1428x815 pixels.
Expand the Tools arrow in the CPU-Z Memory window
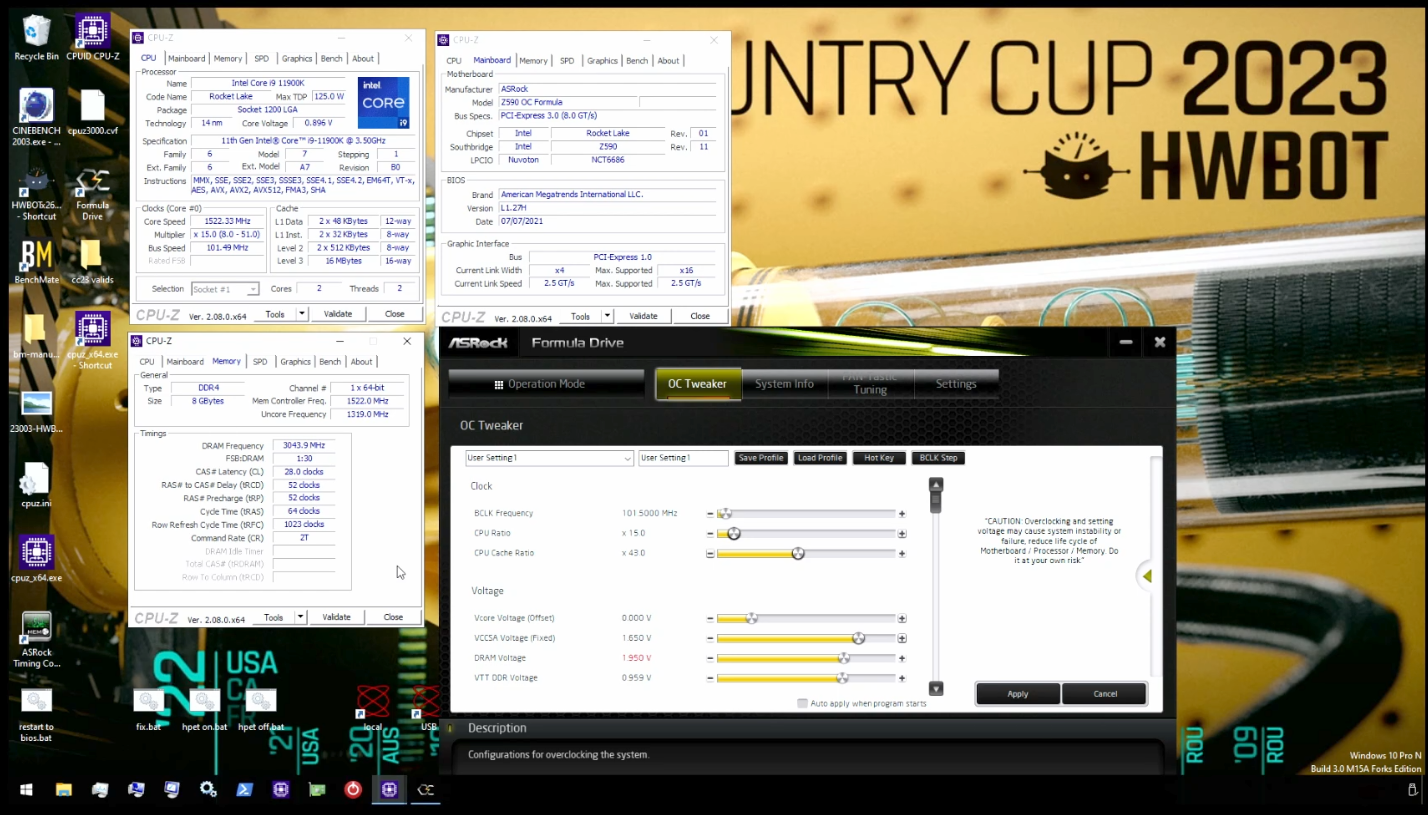click(x=300, y=617)
